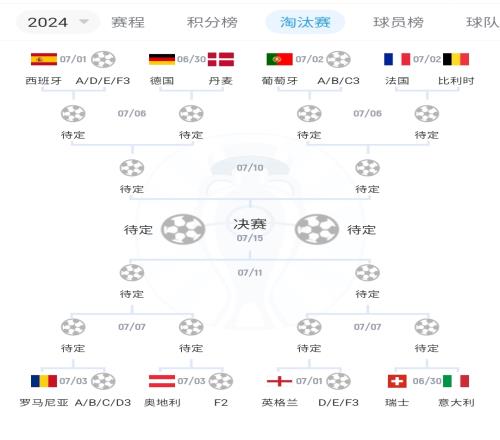Click the Romania flag icon
This screenshot has height=440, width=500.
tap(44, 381)
